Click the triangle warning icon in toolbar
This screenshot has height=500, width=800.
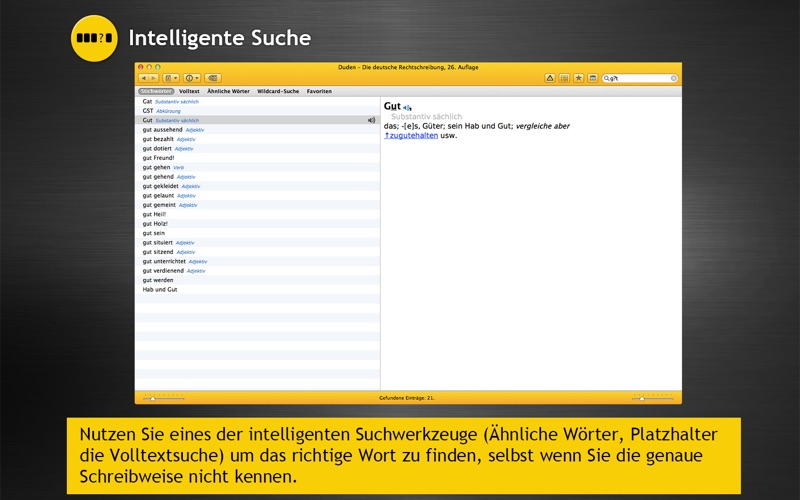tap(550, 78)
